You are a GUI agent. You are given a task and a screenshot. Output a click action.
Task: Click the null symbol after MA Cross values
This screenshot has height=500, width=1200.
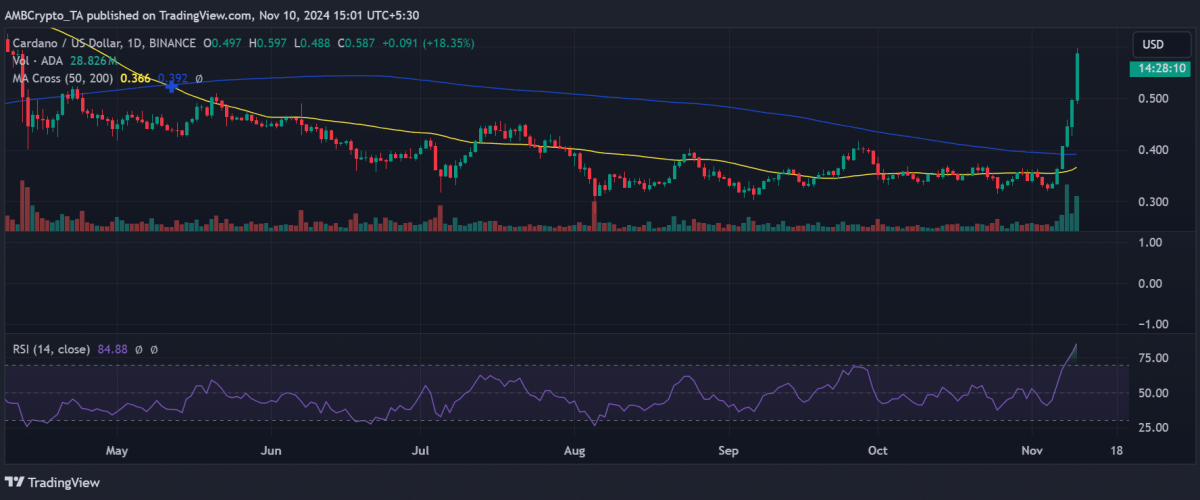(x=198, y=78)
